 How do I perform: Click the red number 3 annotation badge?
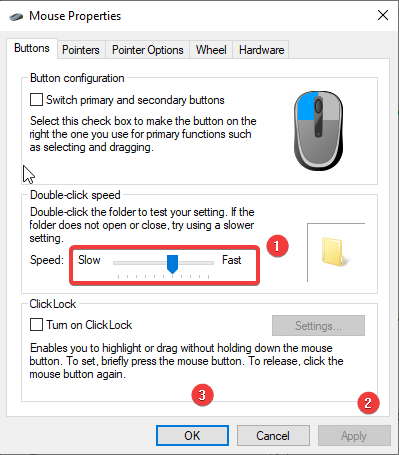point(202,395)
